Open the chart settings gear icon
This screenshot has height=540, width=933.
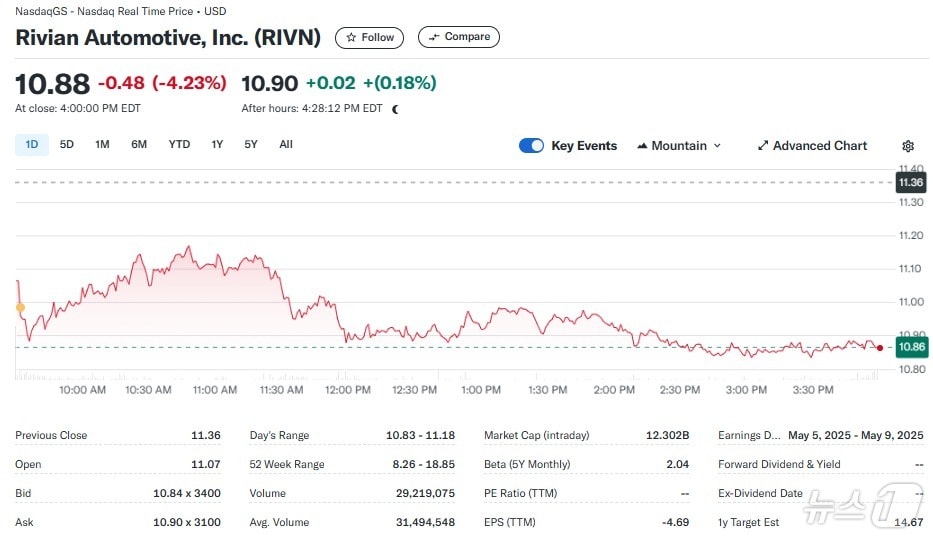[x=908, y=146]
